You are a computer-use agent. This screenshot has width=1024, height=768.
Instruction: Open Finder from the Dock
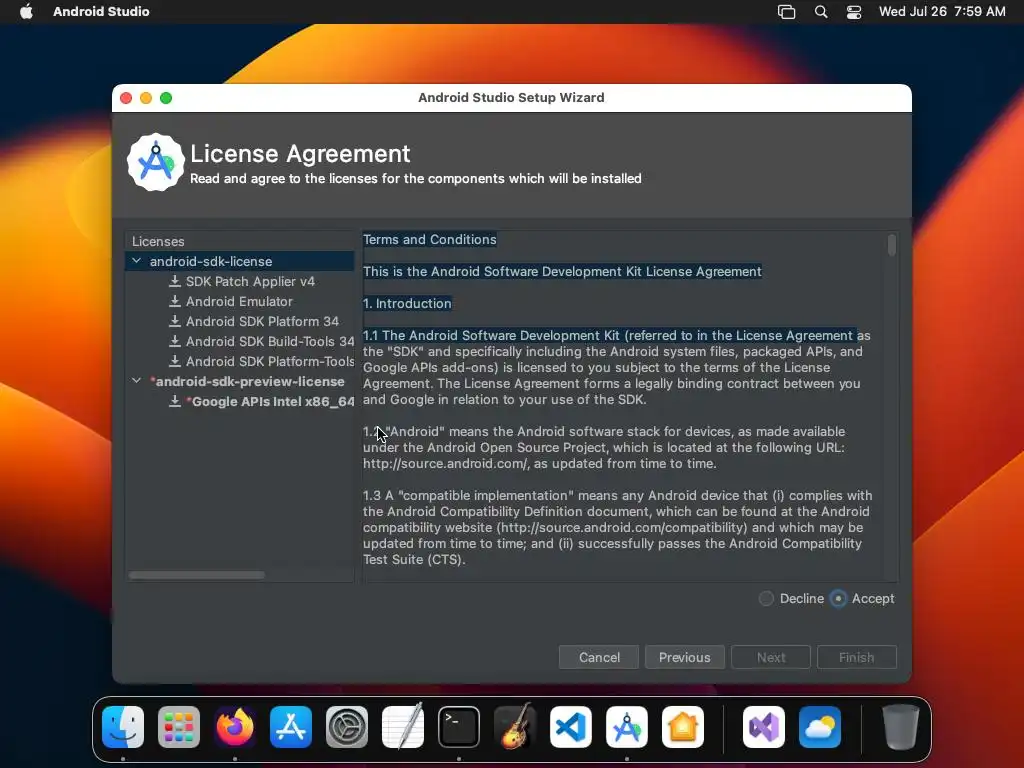[123, 727]
